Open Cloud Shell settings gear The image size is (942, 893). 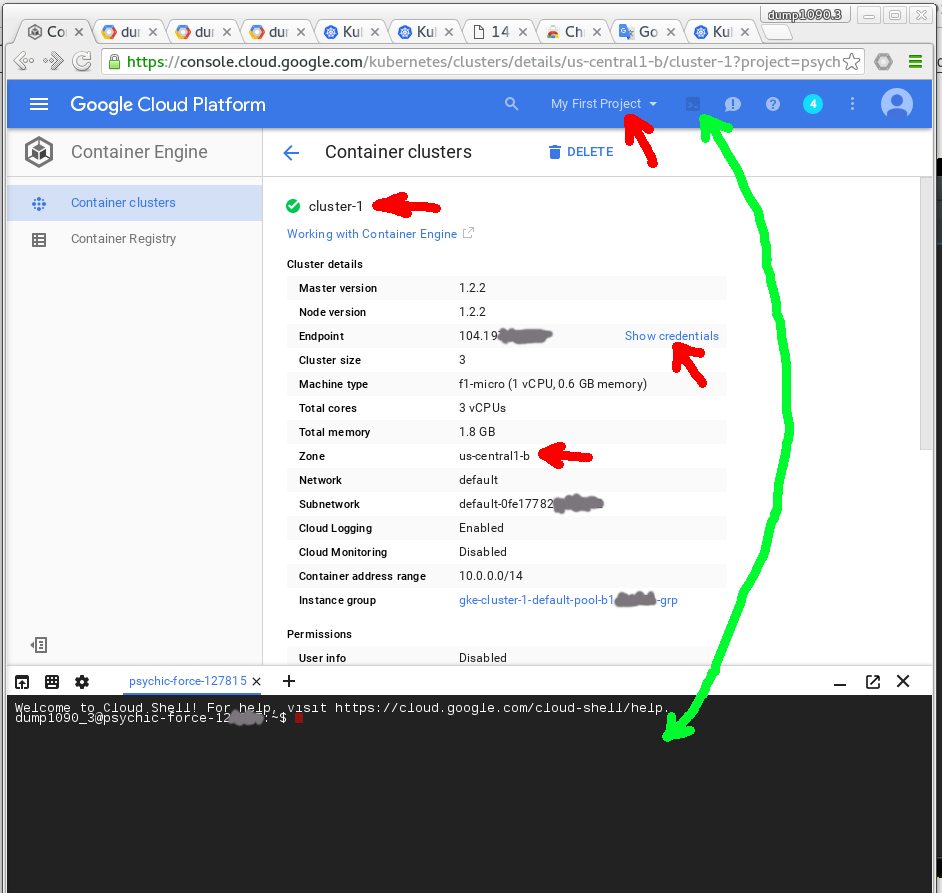pyautogui.click(x=82, y=681)
